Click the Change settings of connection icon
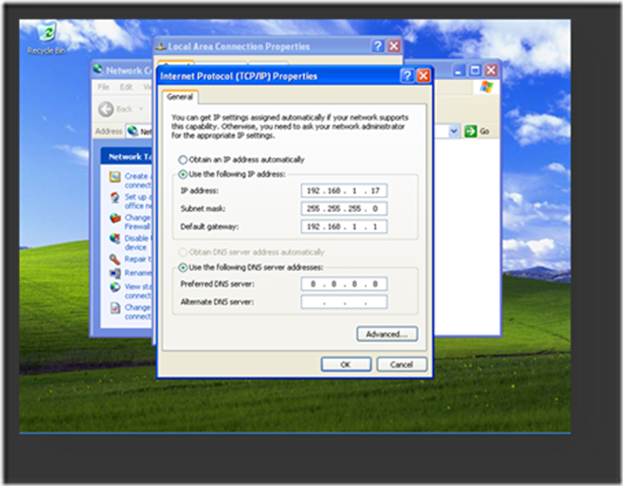 (x=115, y=308)
